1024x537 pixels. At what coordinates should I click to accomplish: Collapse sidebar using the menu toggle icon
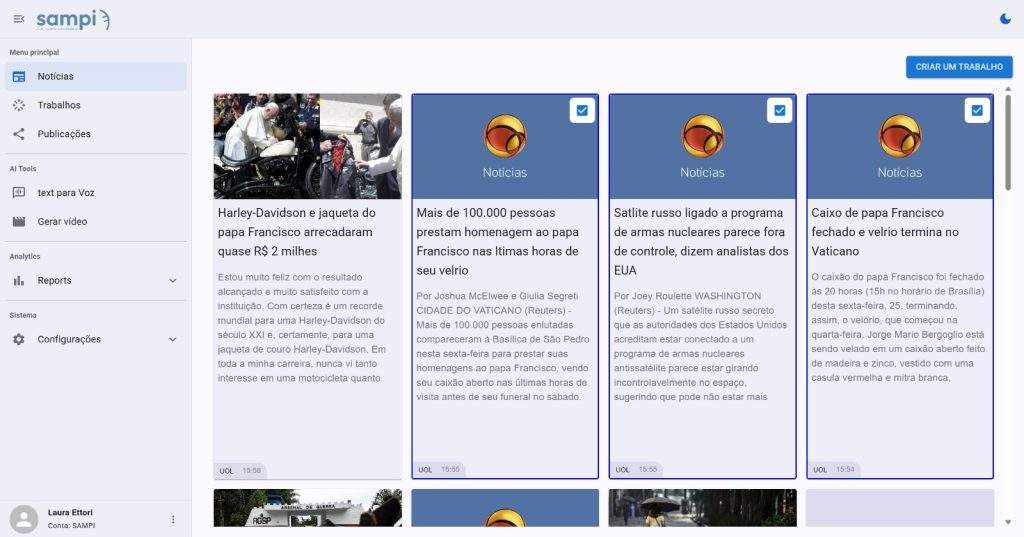point(19,19)
